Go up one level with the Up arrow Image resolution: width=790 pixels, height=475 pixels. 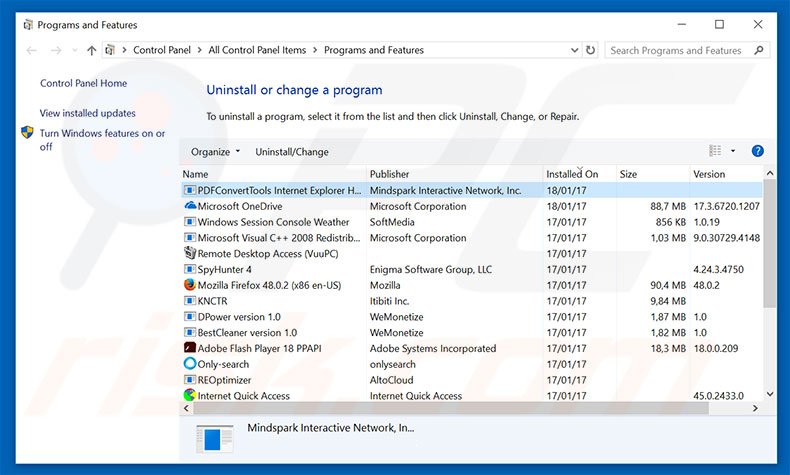click(91, 50)
